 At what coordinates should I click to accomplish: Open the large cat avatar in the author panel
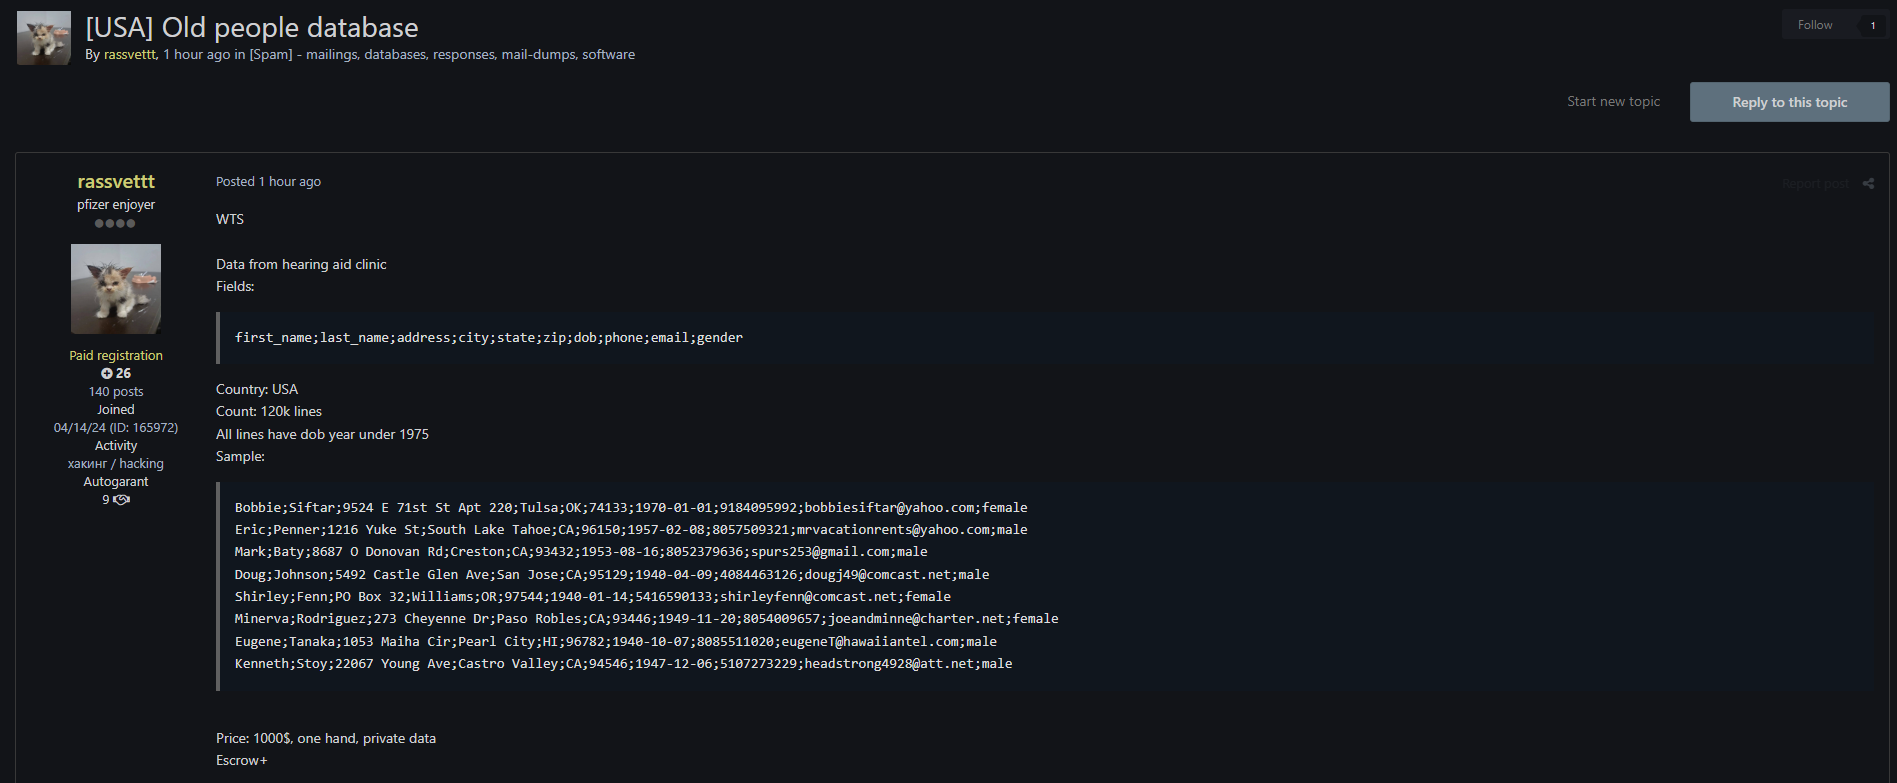(x=116, y=288)
